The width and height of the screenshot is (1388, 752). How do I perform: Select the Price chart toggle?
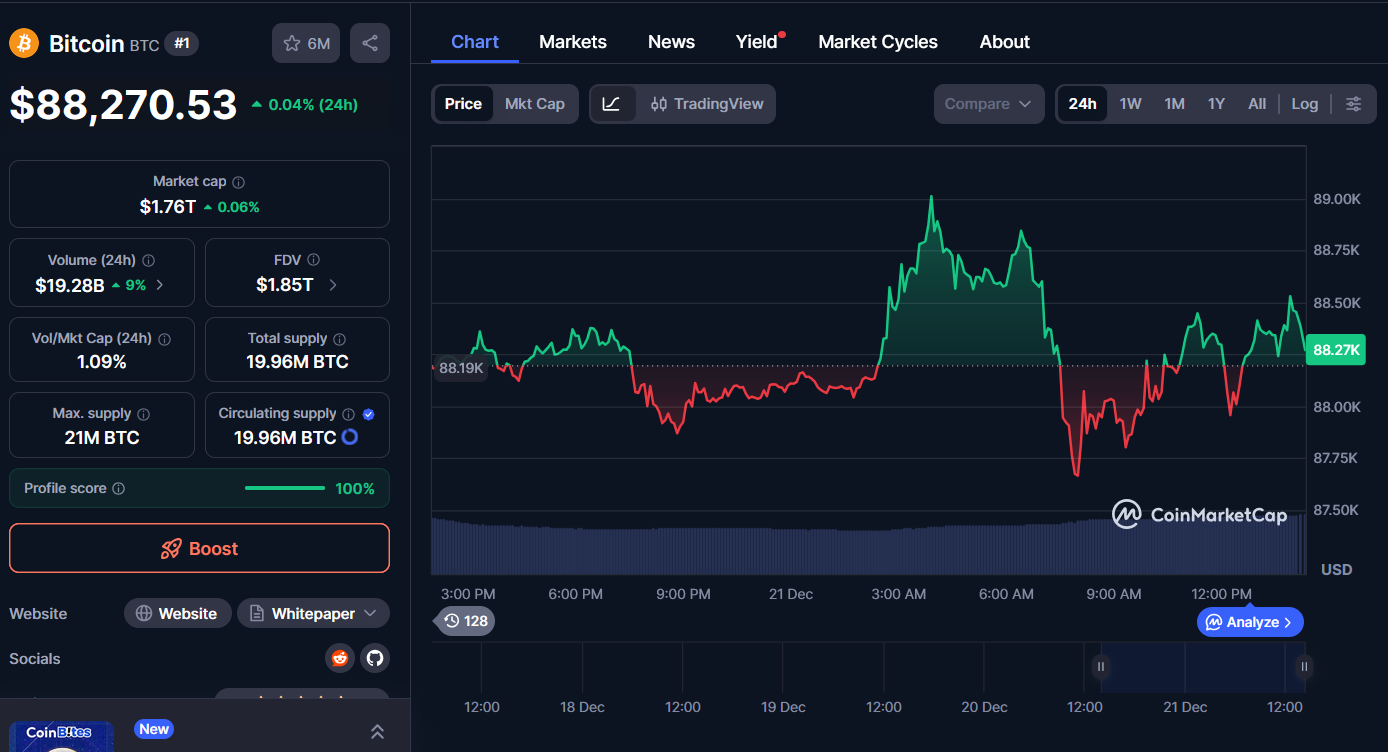pyautogui.click(x=463, y=104)
